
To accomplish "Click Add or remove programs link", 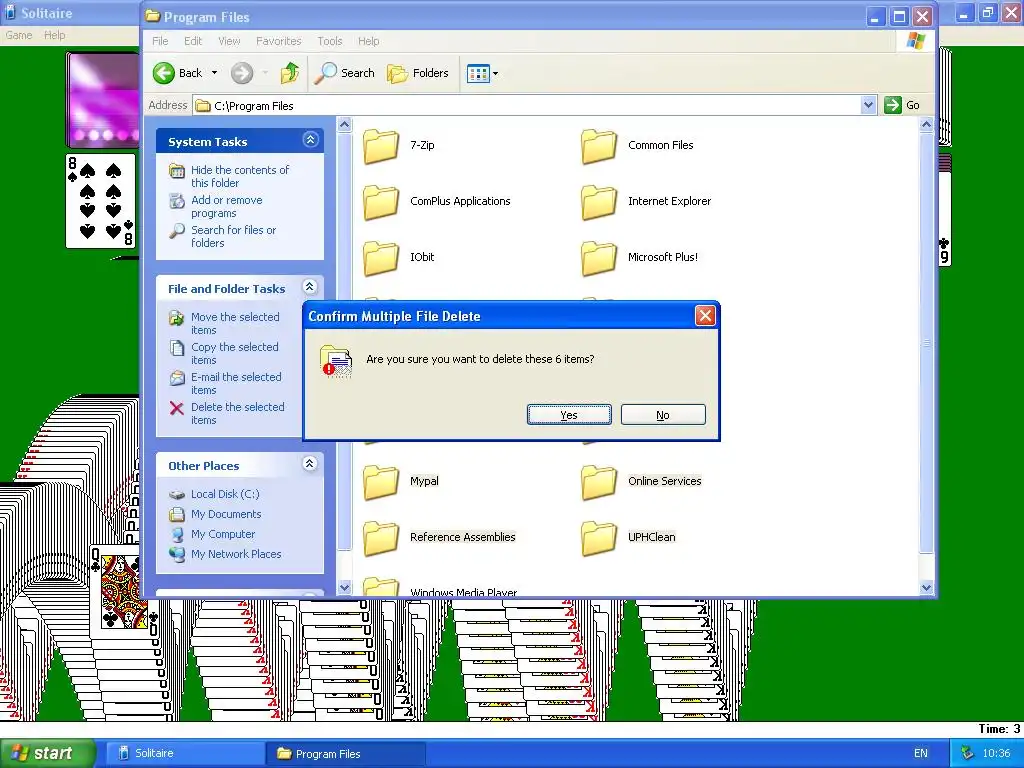I will coord(227,206).
